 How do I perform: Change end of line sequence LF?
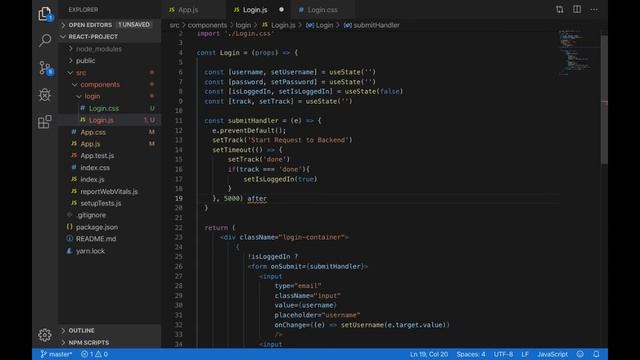(x=525, y=354)
